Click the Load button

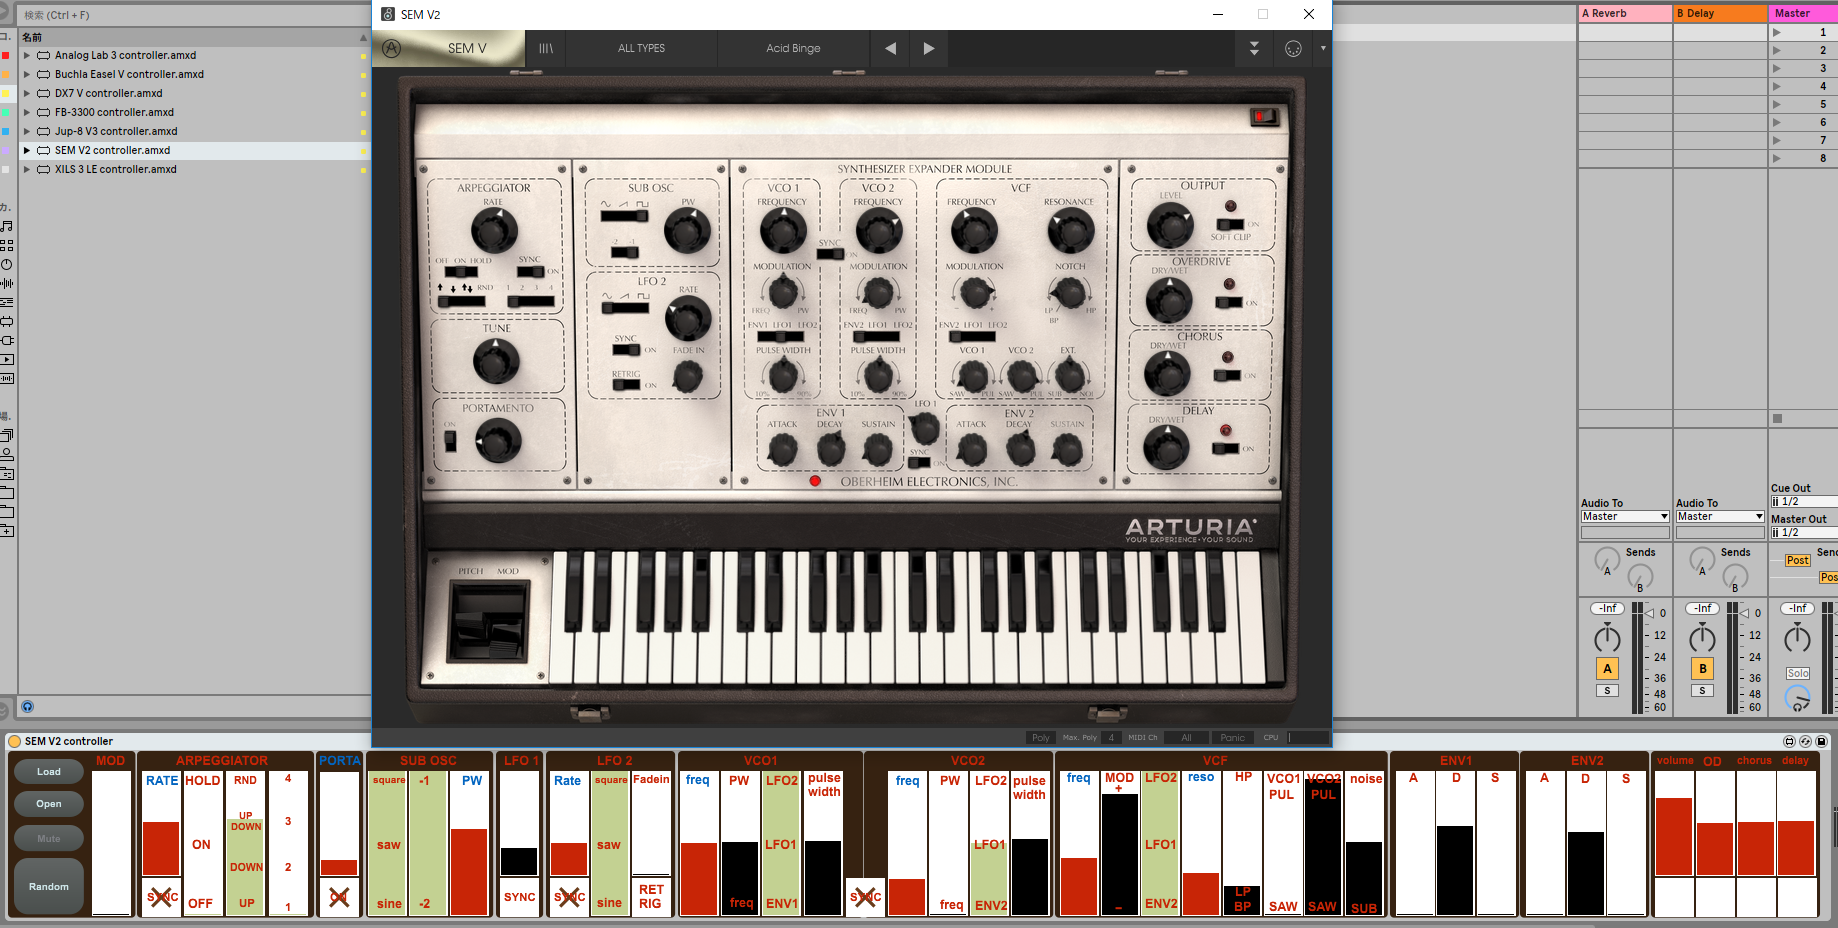click(x=49, y=772)
